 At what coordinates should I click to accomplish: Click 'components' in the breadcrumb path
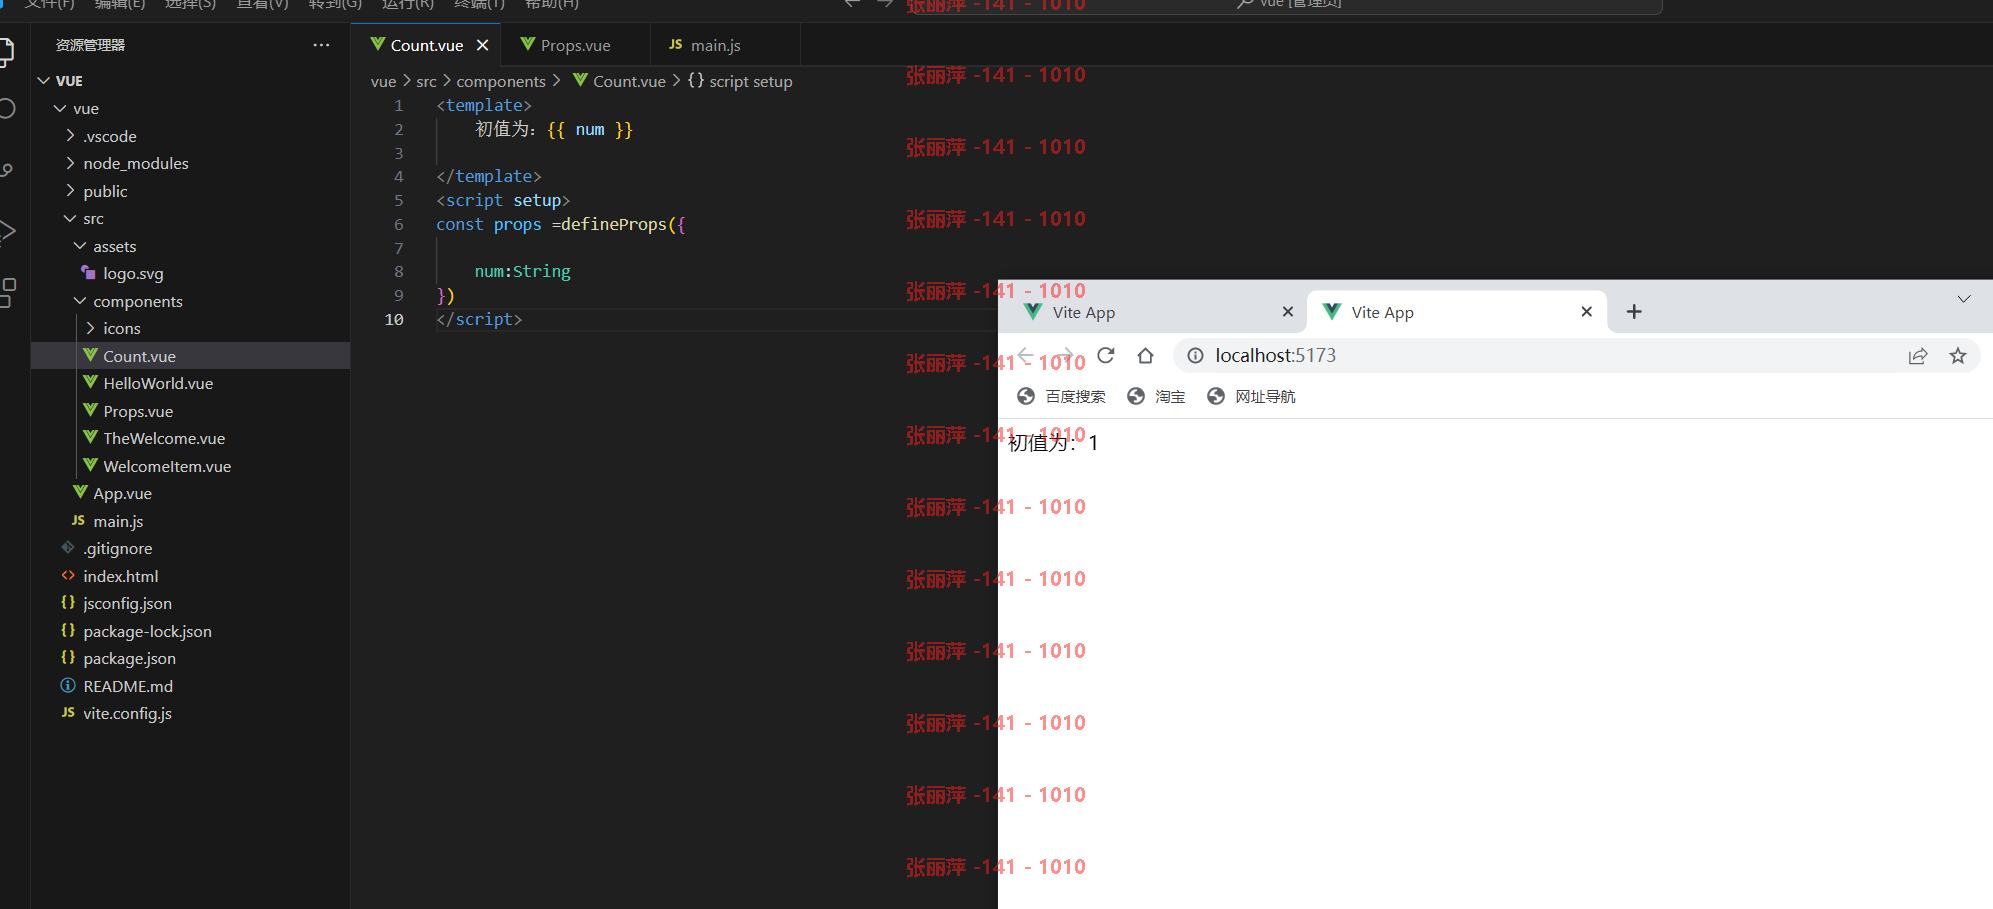tap(501, 81)
